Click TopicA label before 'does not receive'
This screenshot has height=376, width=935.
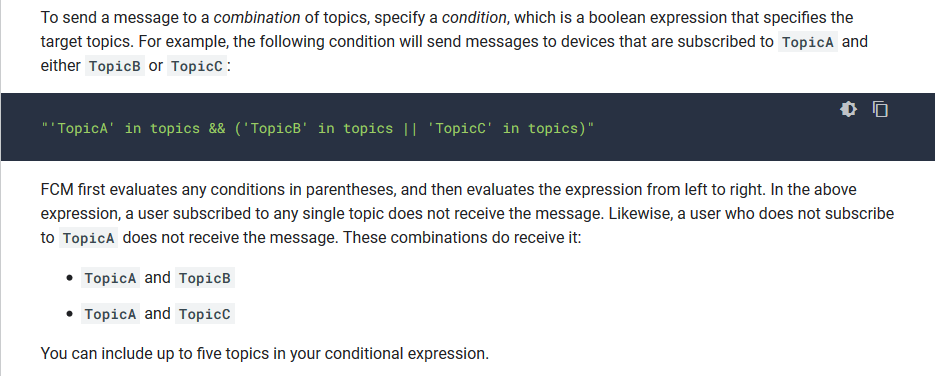click(88, 238)
